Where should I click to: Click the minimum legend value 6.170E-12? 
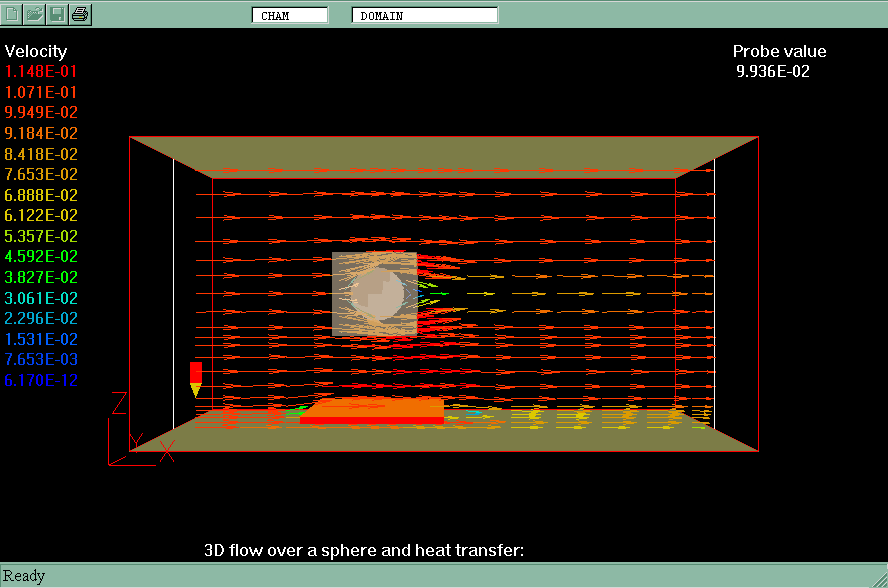41,380
